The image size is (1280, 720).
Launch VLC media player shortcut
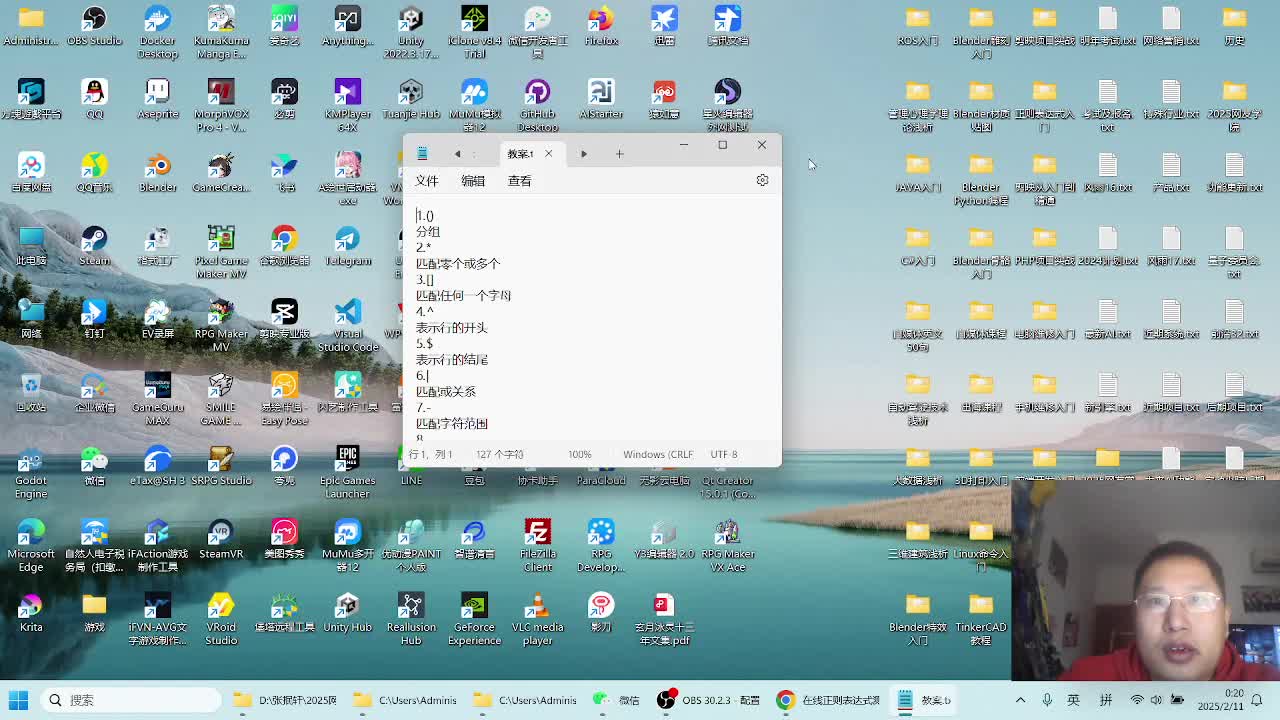537,618
